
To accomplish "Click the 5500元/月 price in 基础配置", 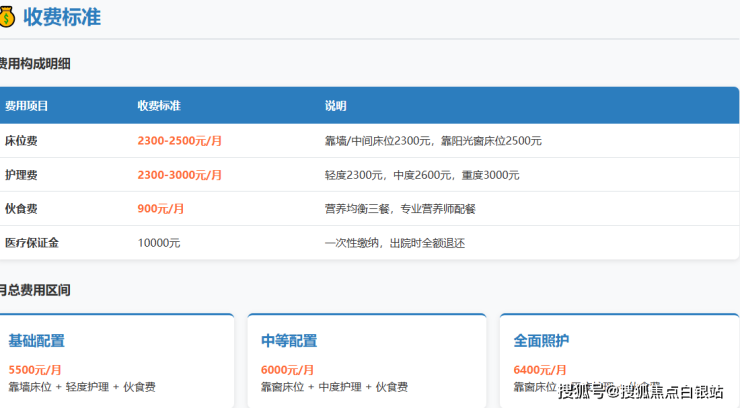I will pos(35,370).
